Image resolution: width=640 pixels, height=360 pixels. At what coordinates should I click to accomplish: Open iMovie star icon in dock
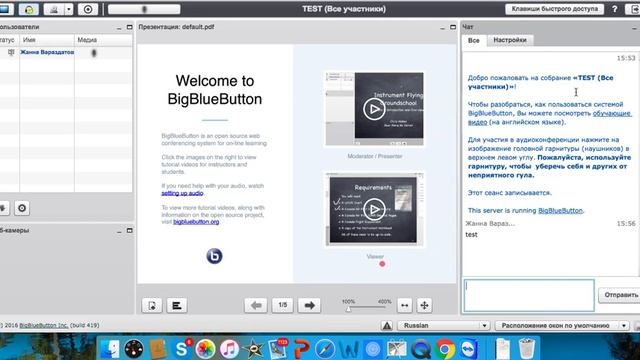(x=253, y=349)
